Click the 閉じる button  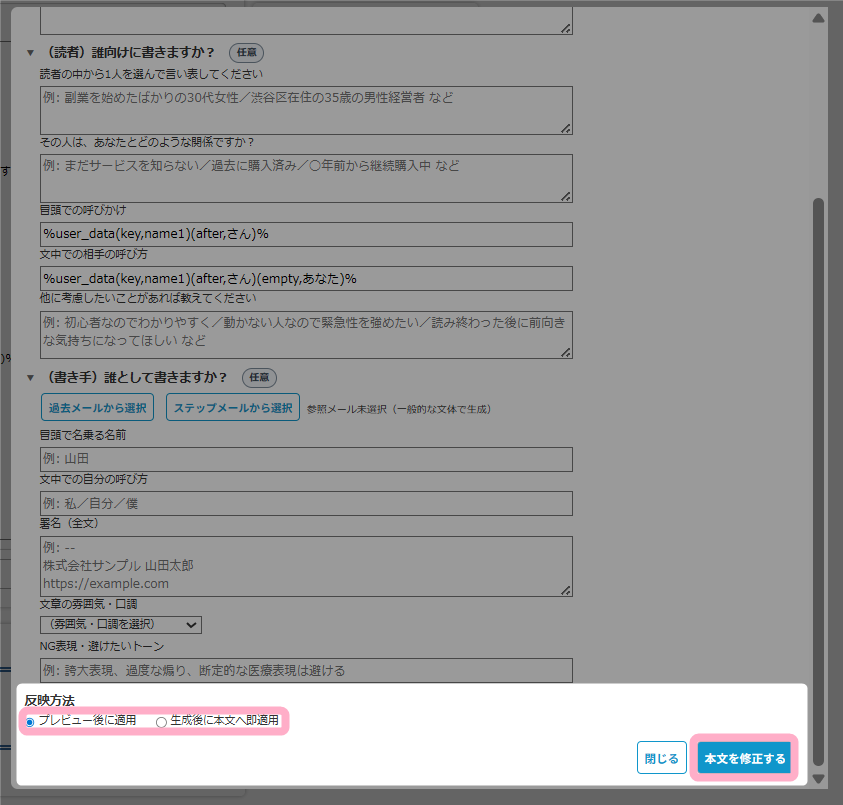[x=661, y=758]
